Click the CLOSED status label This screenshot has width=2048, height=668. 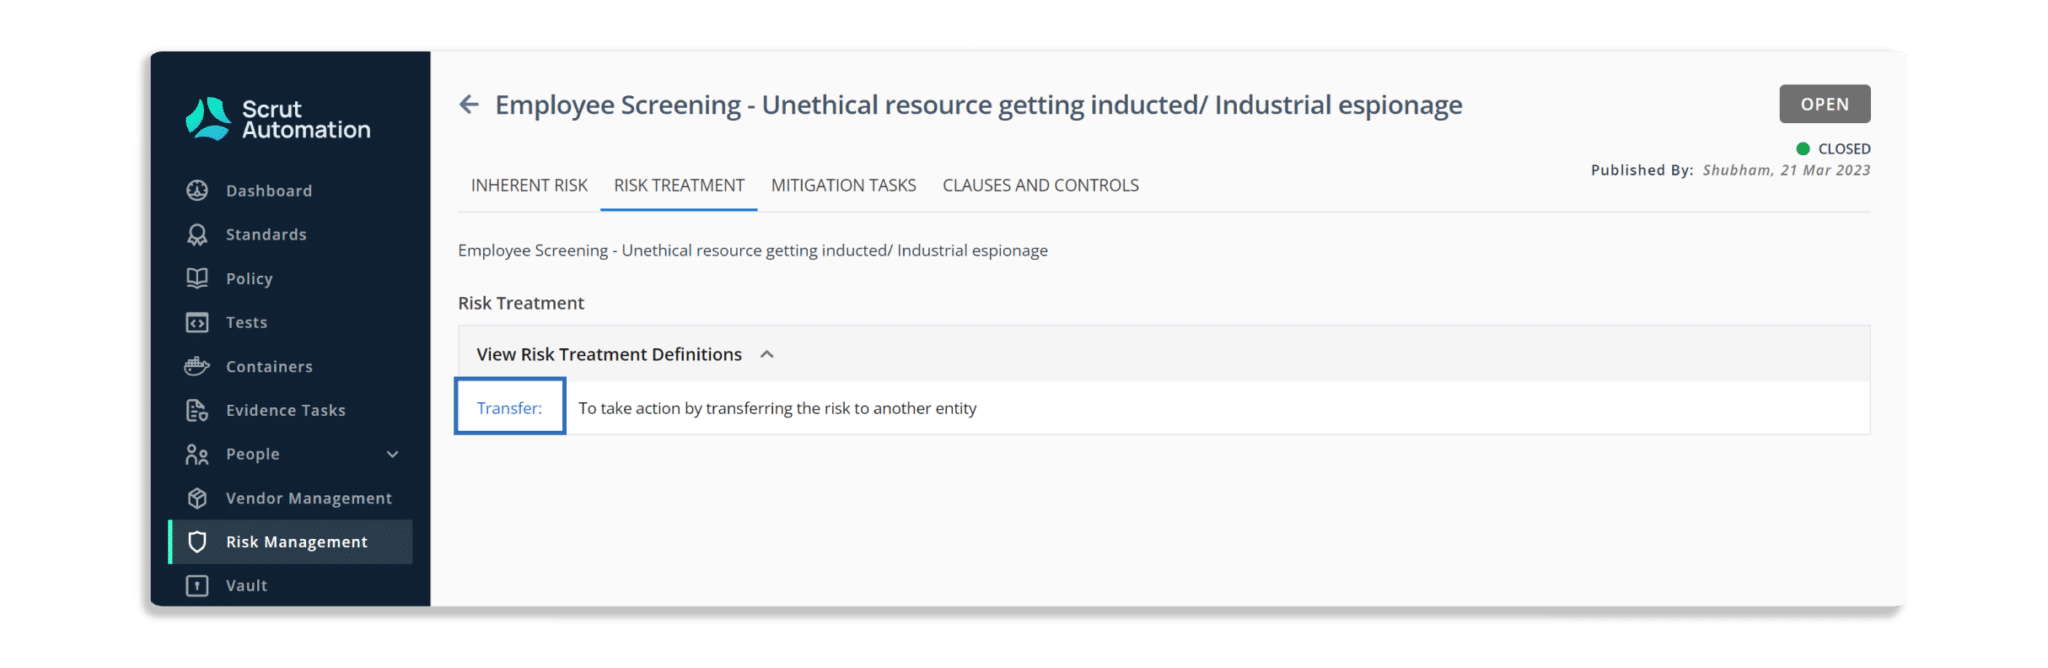pos(1844,148)
